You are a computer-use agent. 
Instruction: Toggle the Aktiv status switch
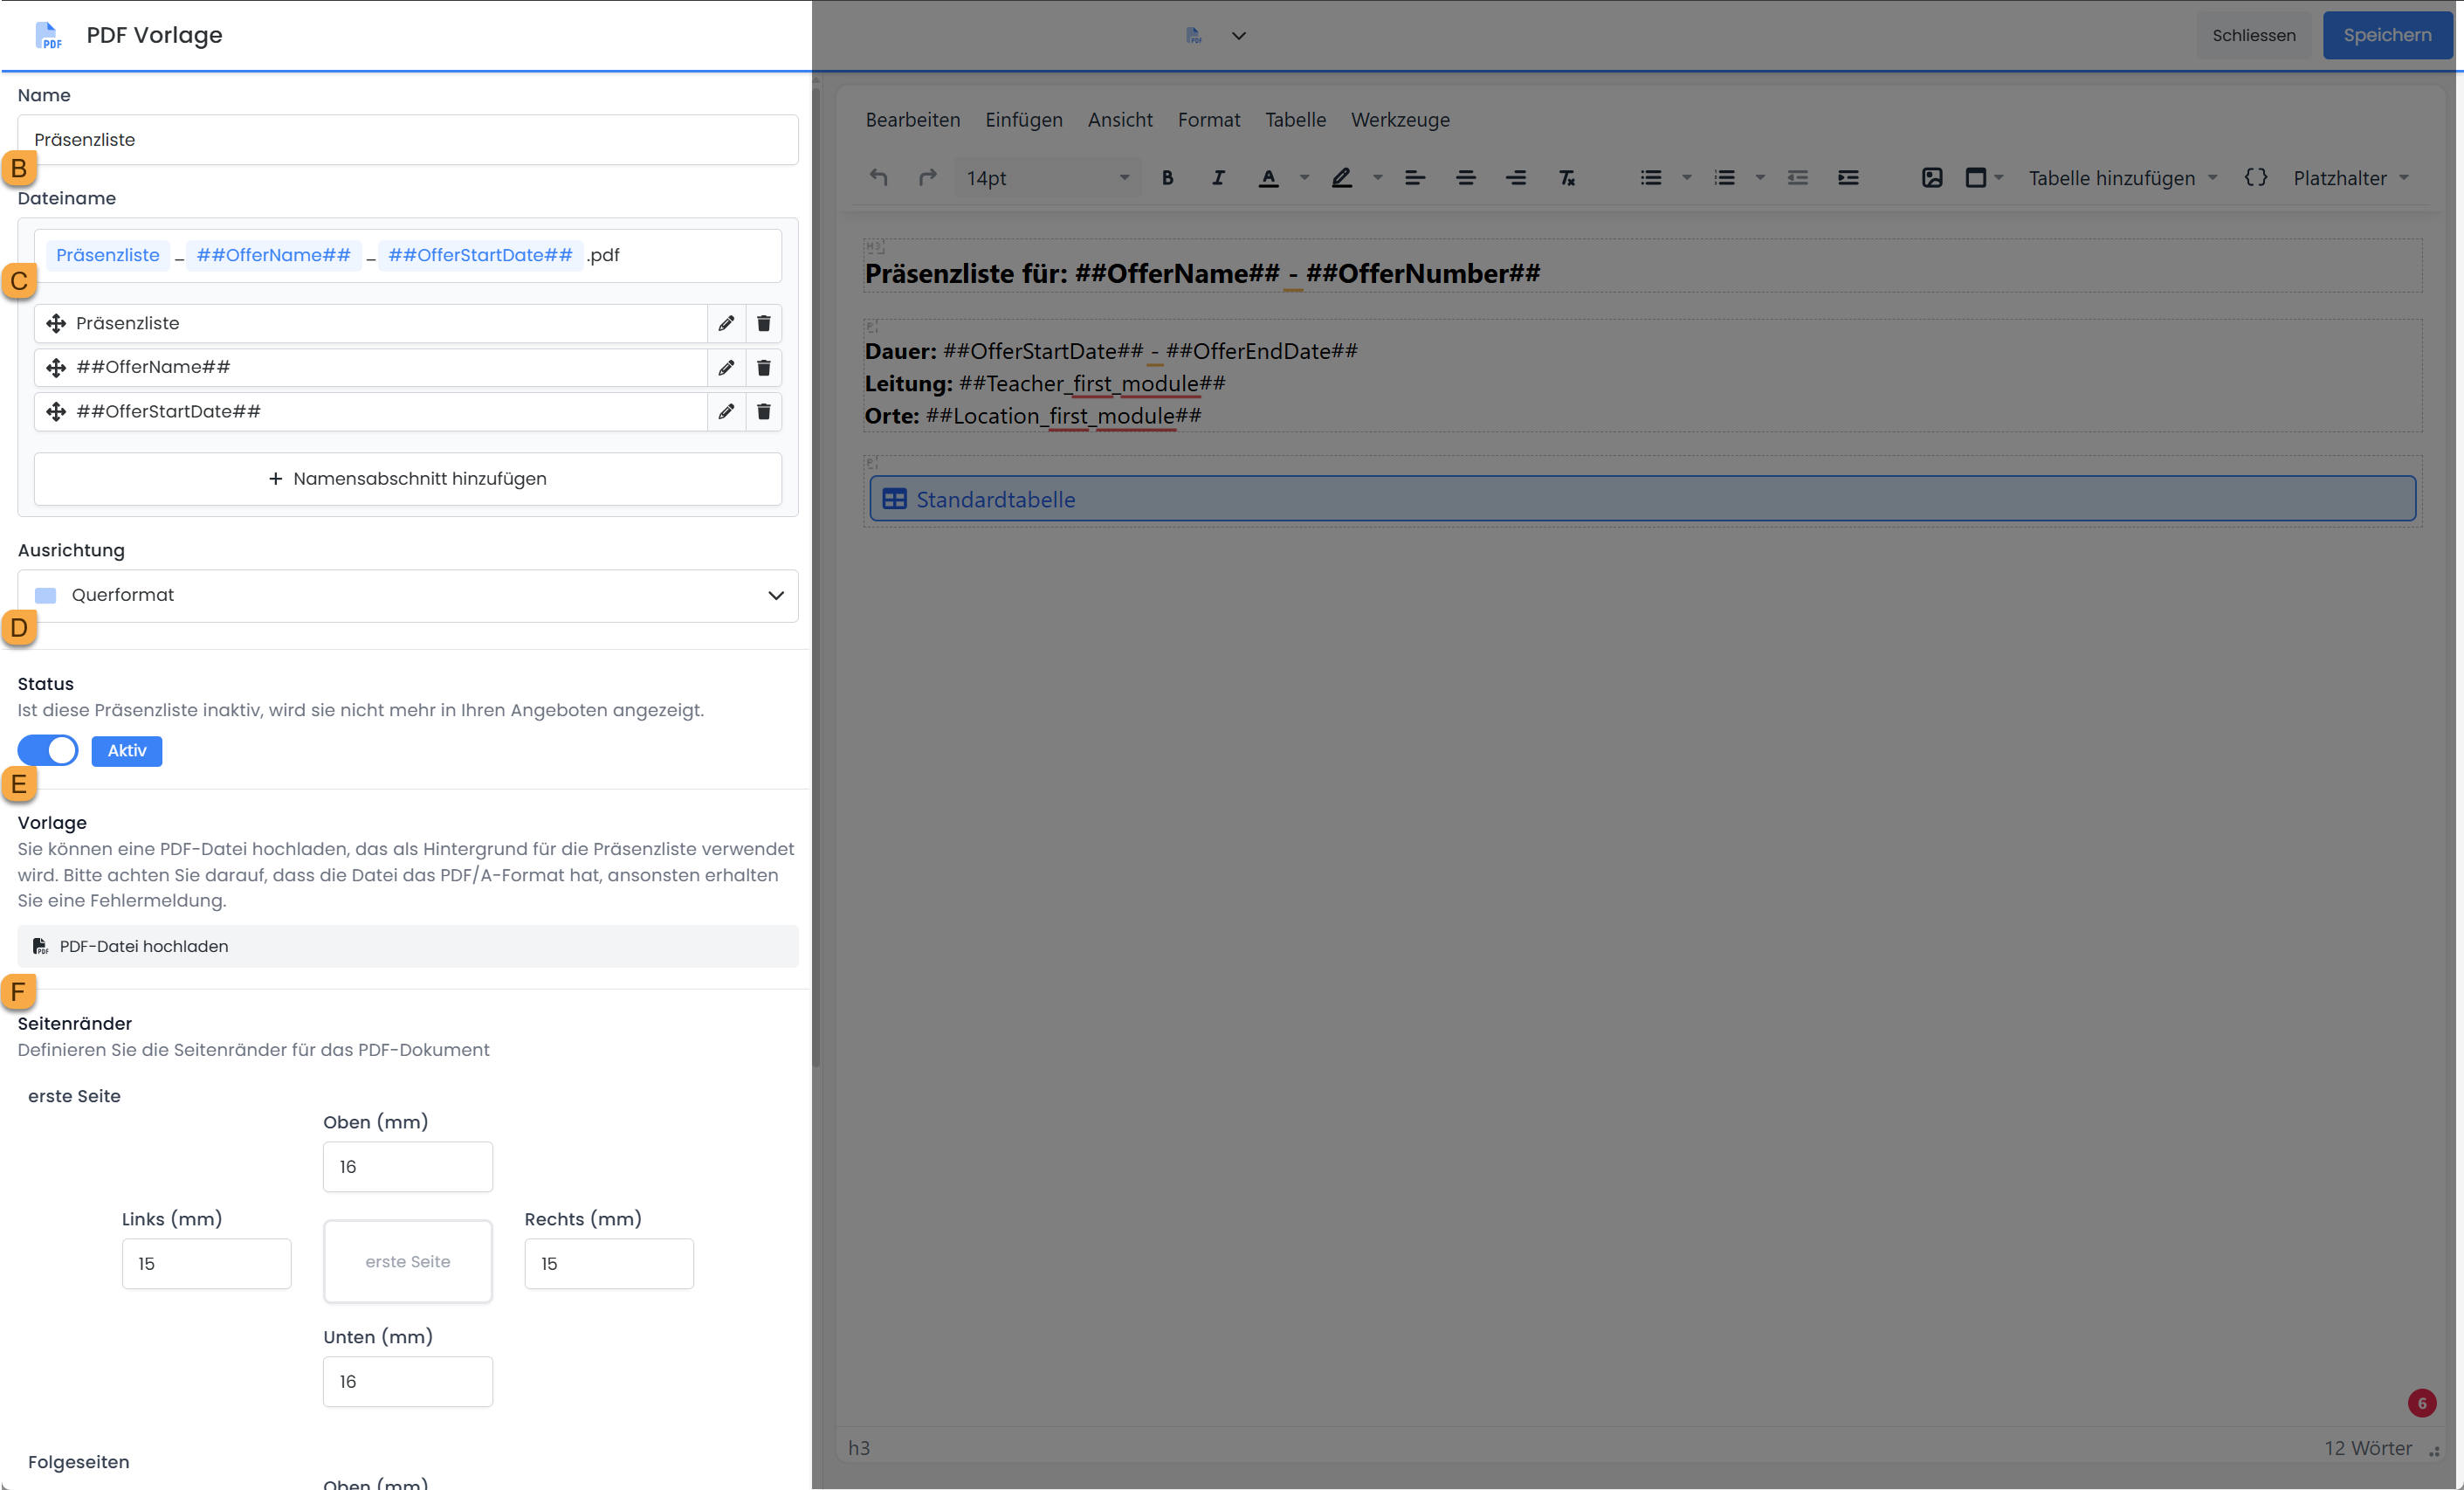[48, 750]
